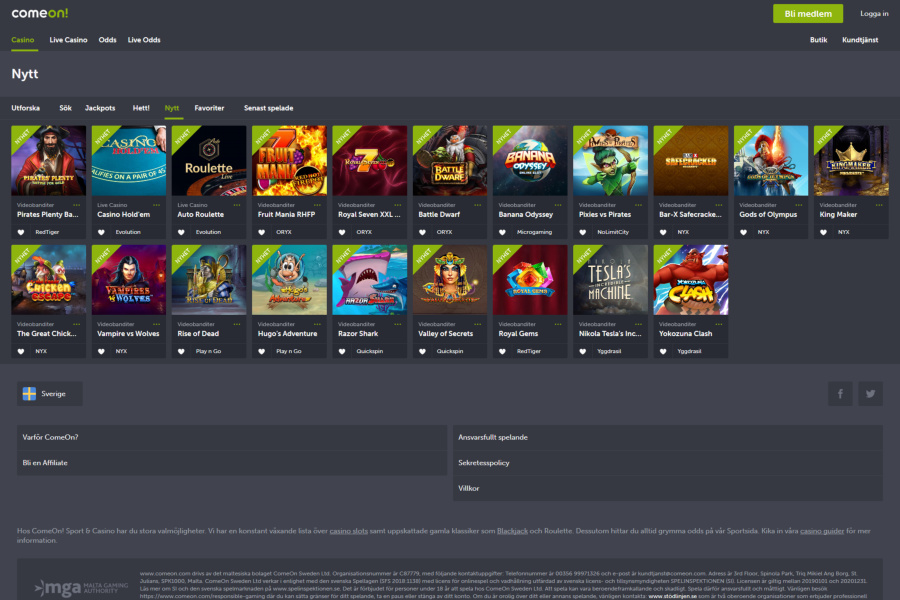Click heart icon on Royal Gems

[x=502, y=351]
